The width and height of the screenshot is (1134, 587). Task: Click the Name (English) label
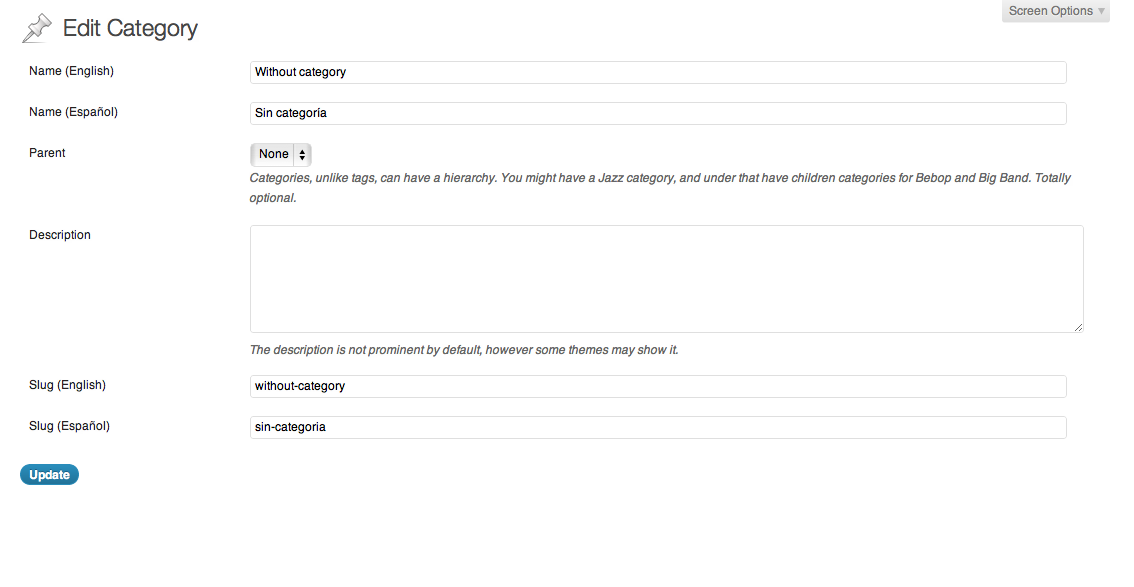[72, 71]
